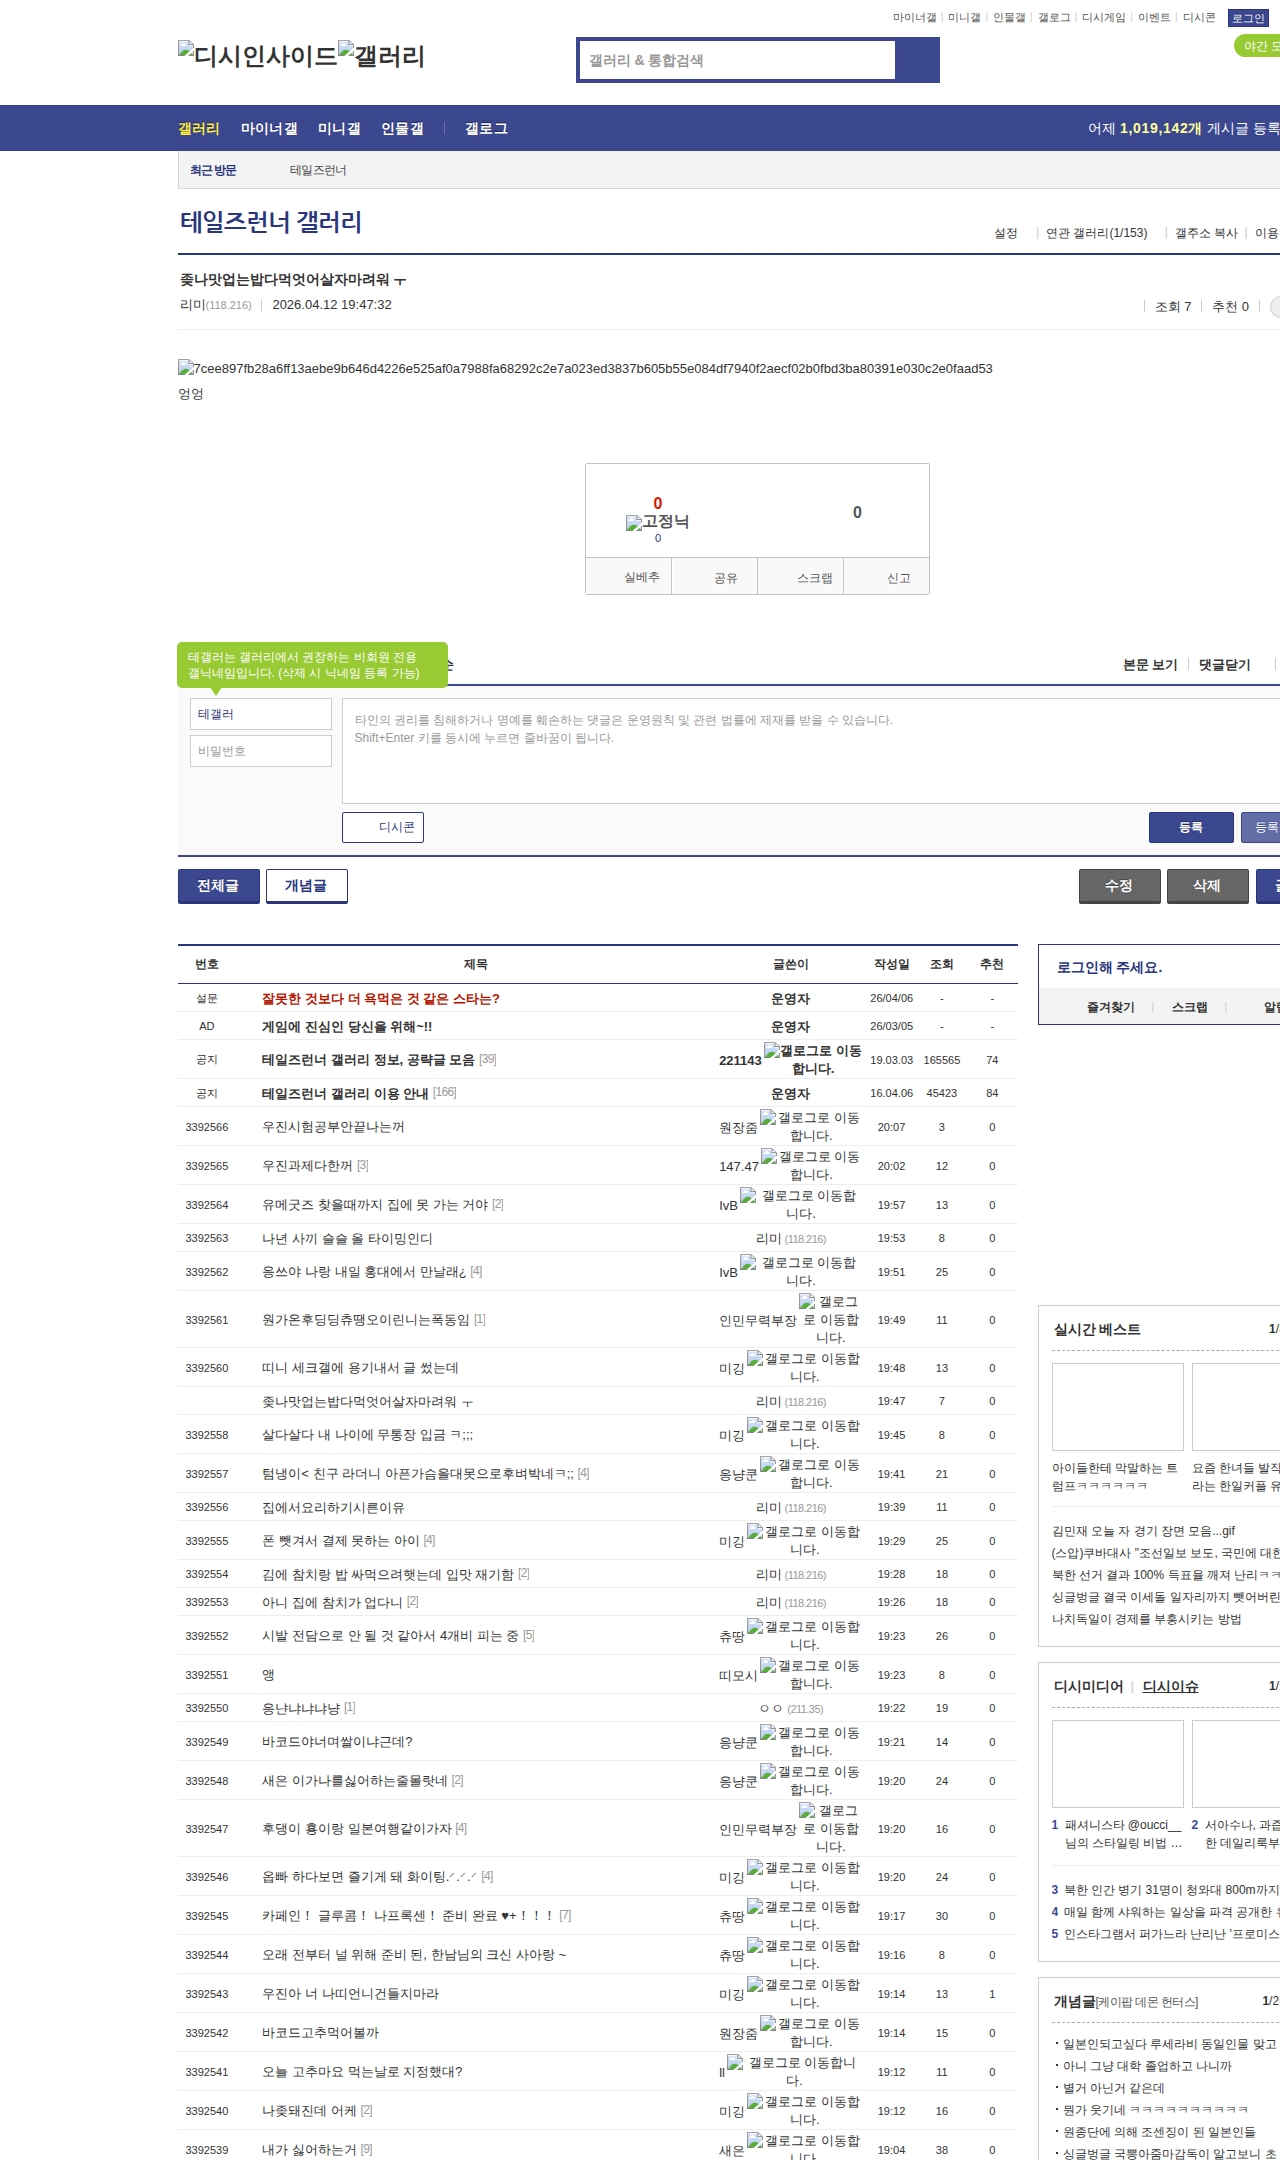Open post titled 우진시험공부안끝나는꺼
Viewport: 1280px width, 2160px height.
pos(333,1127)
